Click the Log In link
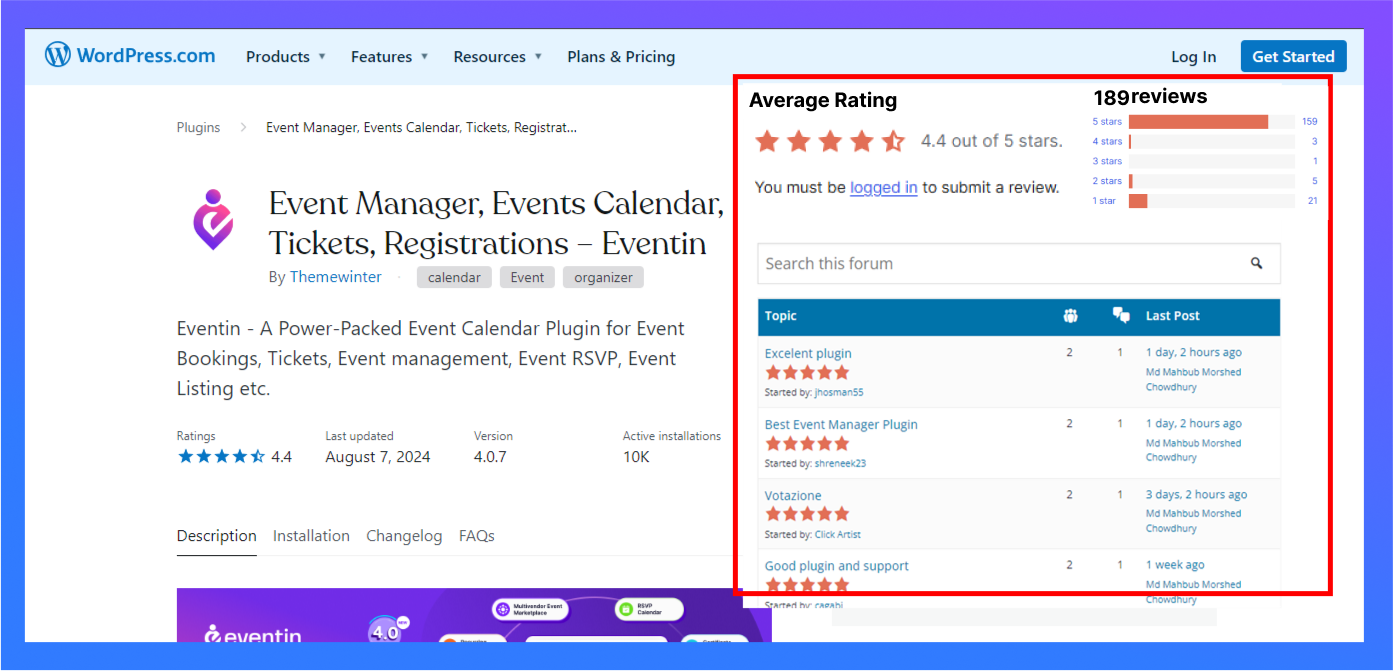The image size is (1393, 671). coord(1194,57)
